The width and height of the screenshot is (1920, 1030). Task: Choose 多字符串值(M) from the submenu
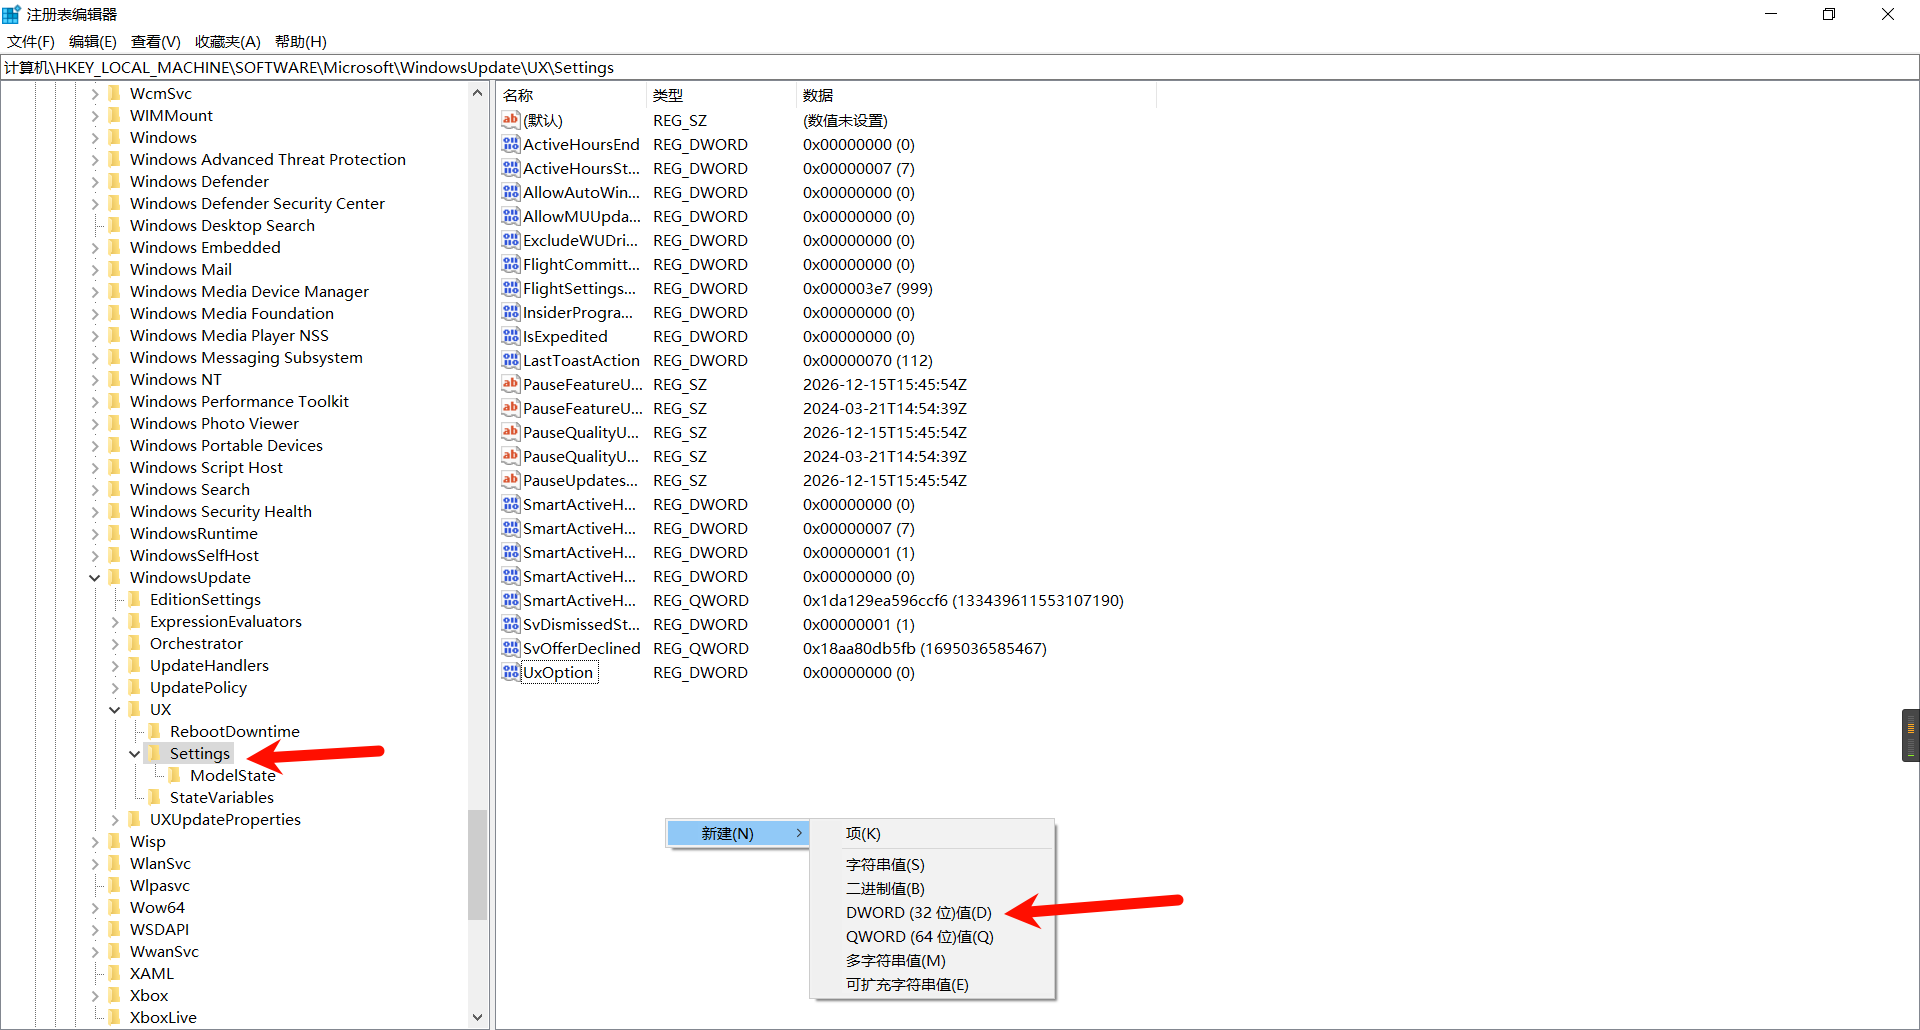pyautogui.click(x=932, y=960)
